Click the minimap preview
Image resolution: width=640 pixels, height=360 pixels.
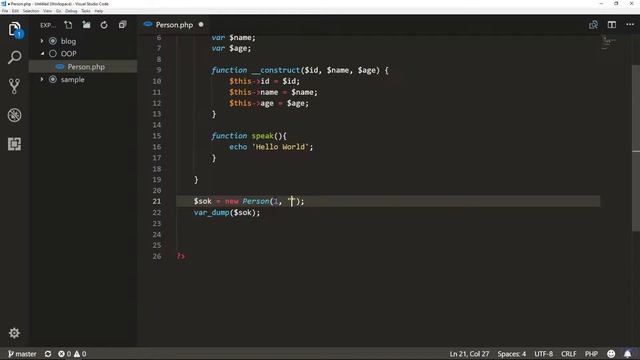point(609,42)
